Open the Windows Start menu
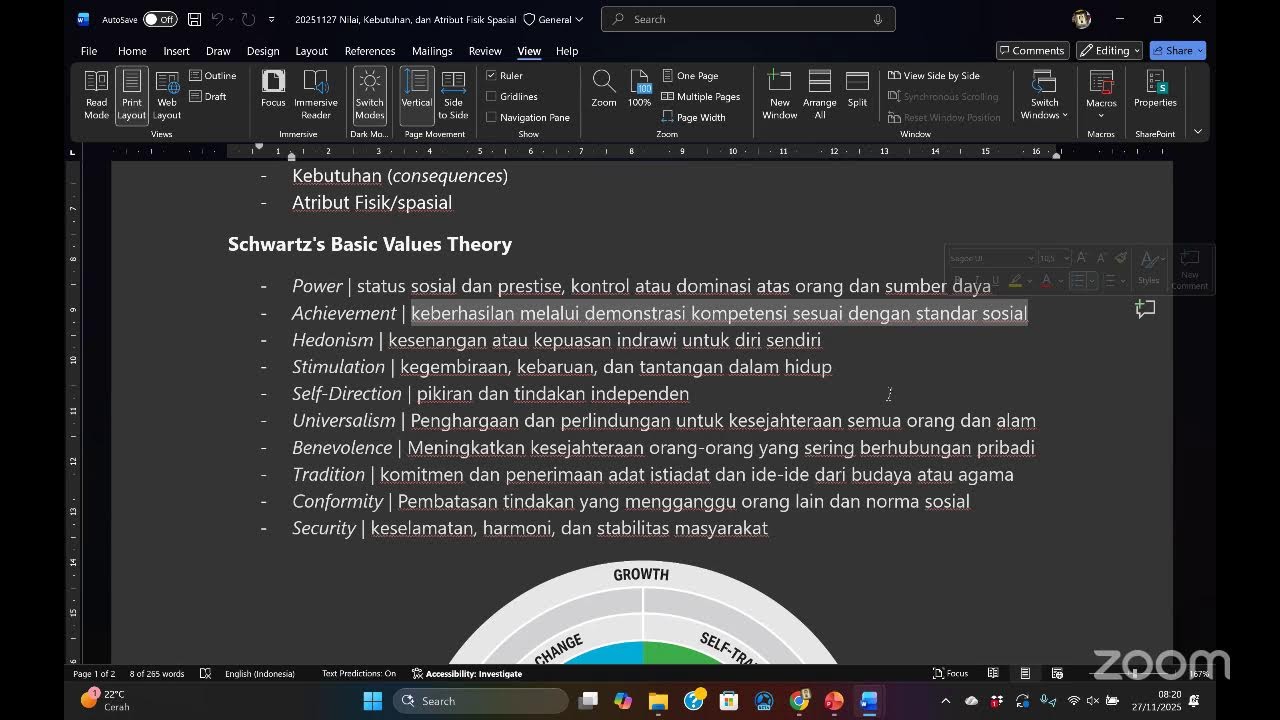This screenshot has height=720, width=1280. click(372, 701)
